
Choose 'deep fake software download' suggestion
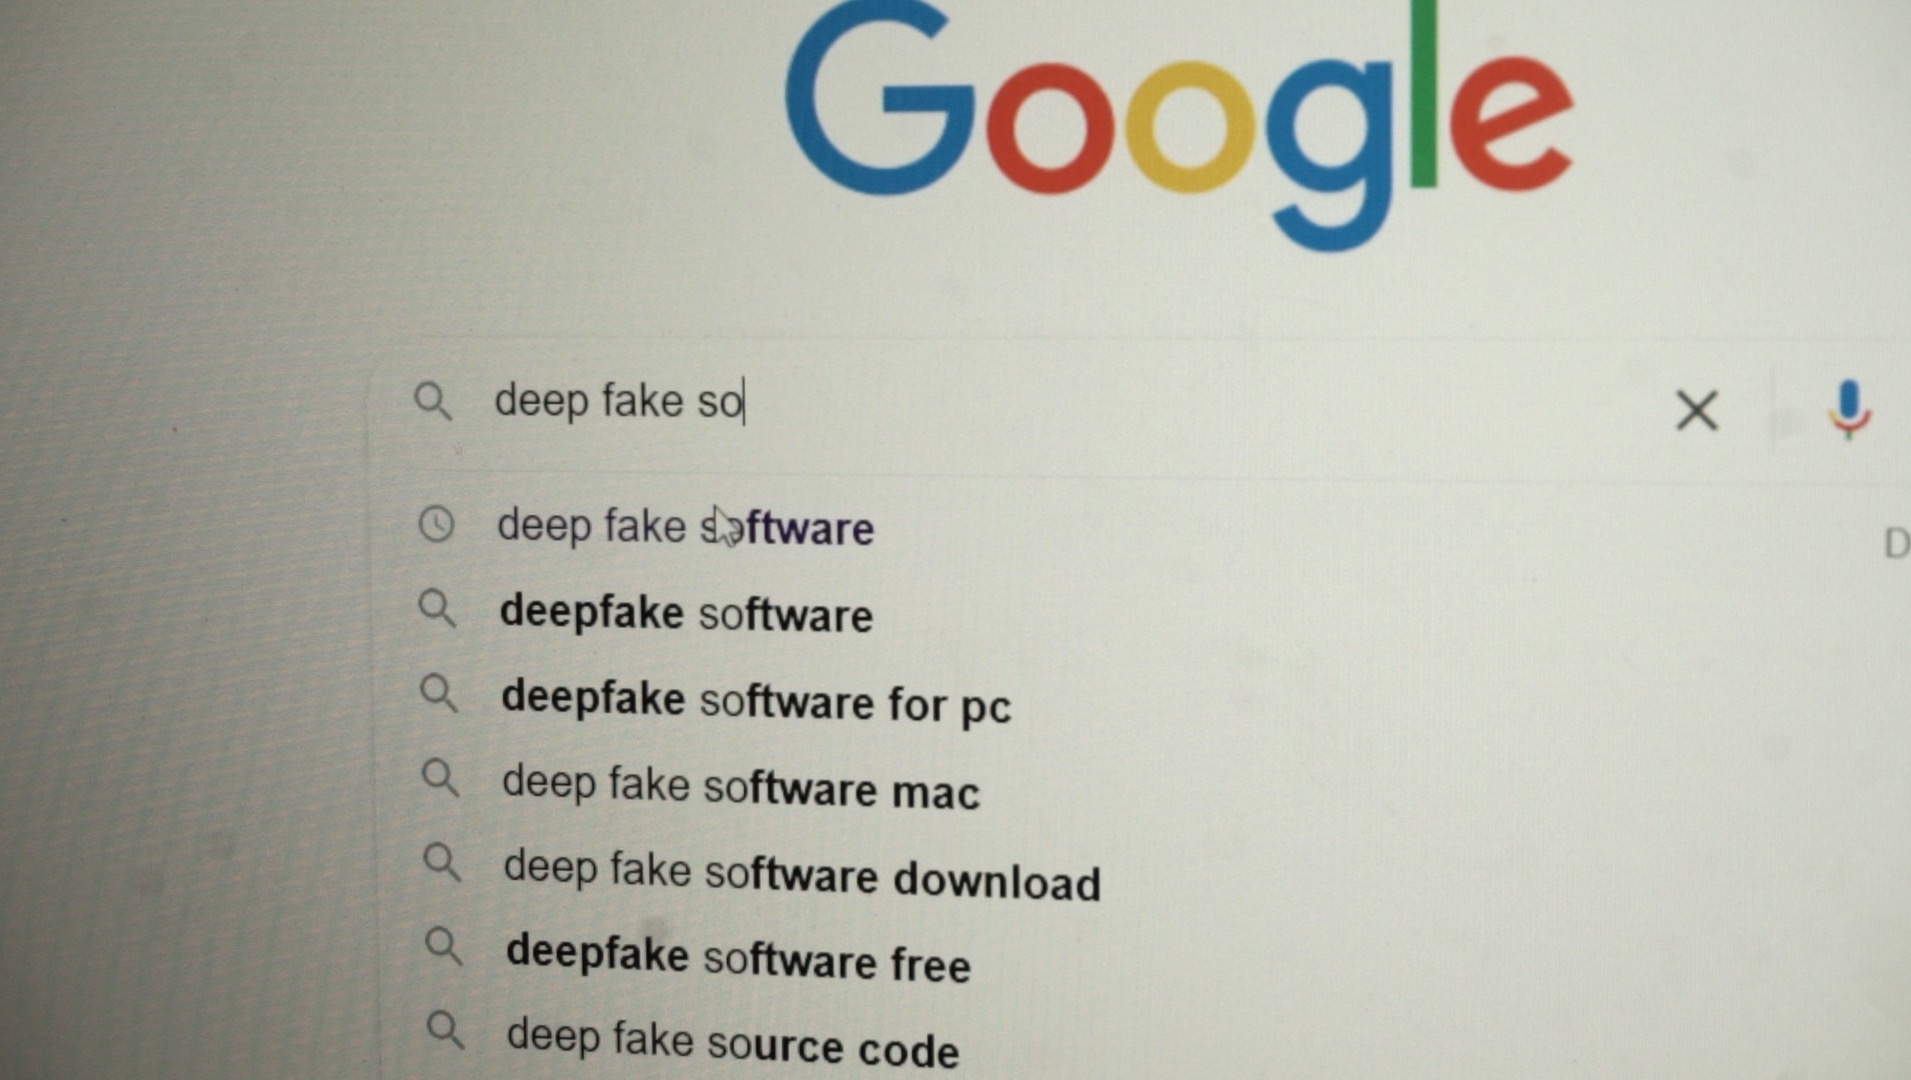tap(802, 875)
